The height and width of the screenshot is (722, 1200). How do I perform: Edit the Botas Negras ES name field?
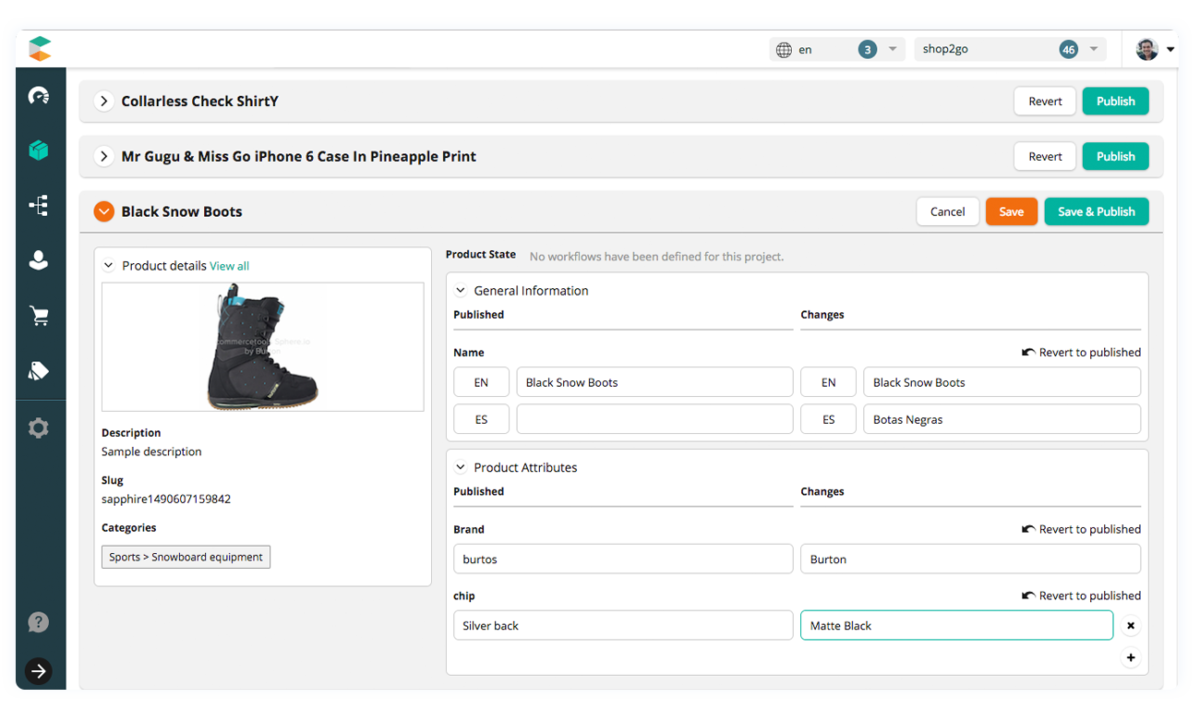(1002, 420)
